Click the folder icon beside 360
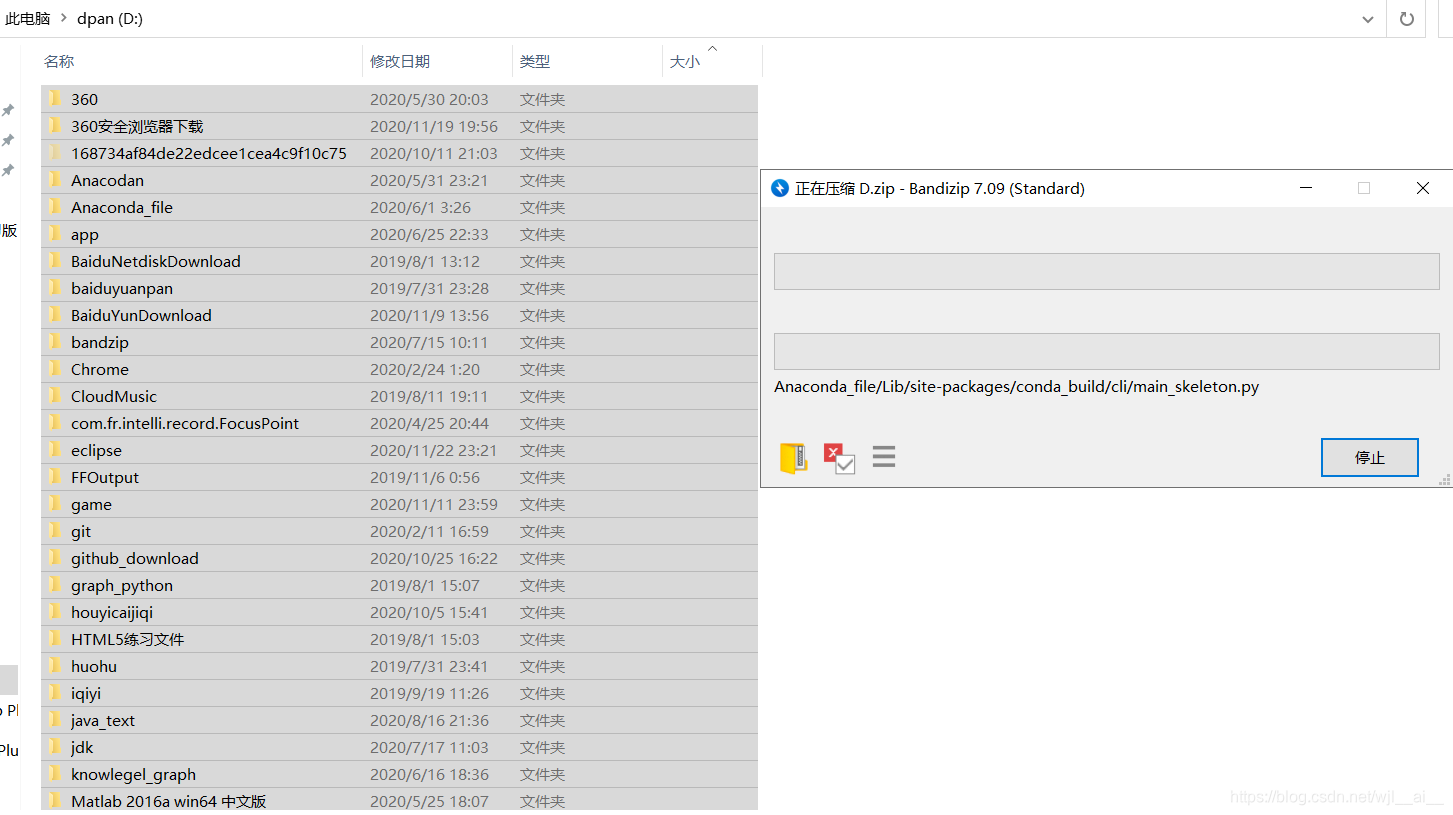The width and height of the screenshot is (1453, 815). pyautogui.click(x=55, y=99)
